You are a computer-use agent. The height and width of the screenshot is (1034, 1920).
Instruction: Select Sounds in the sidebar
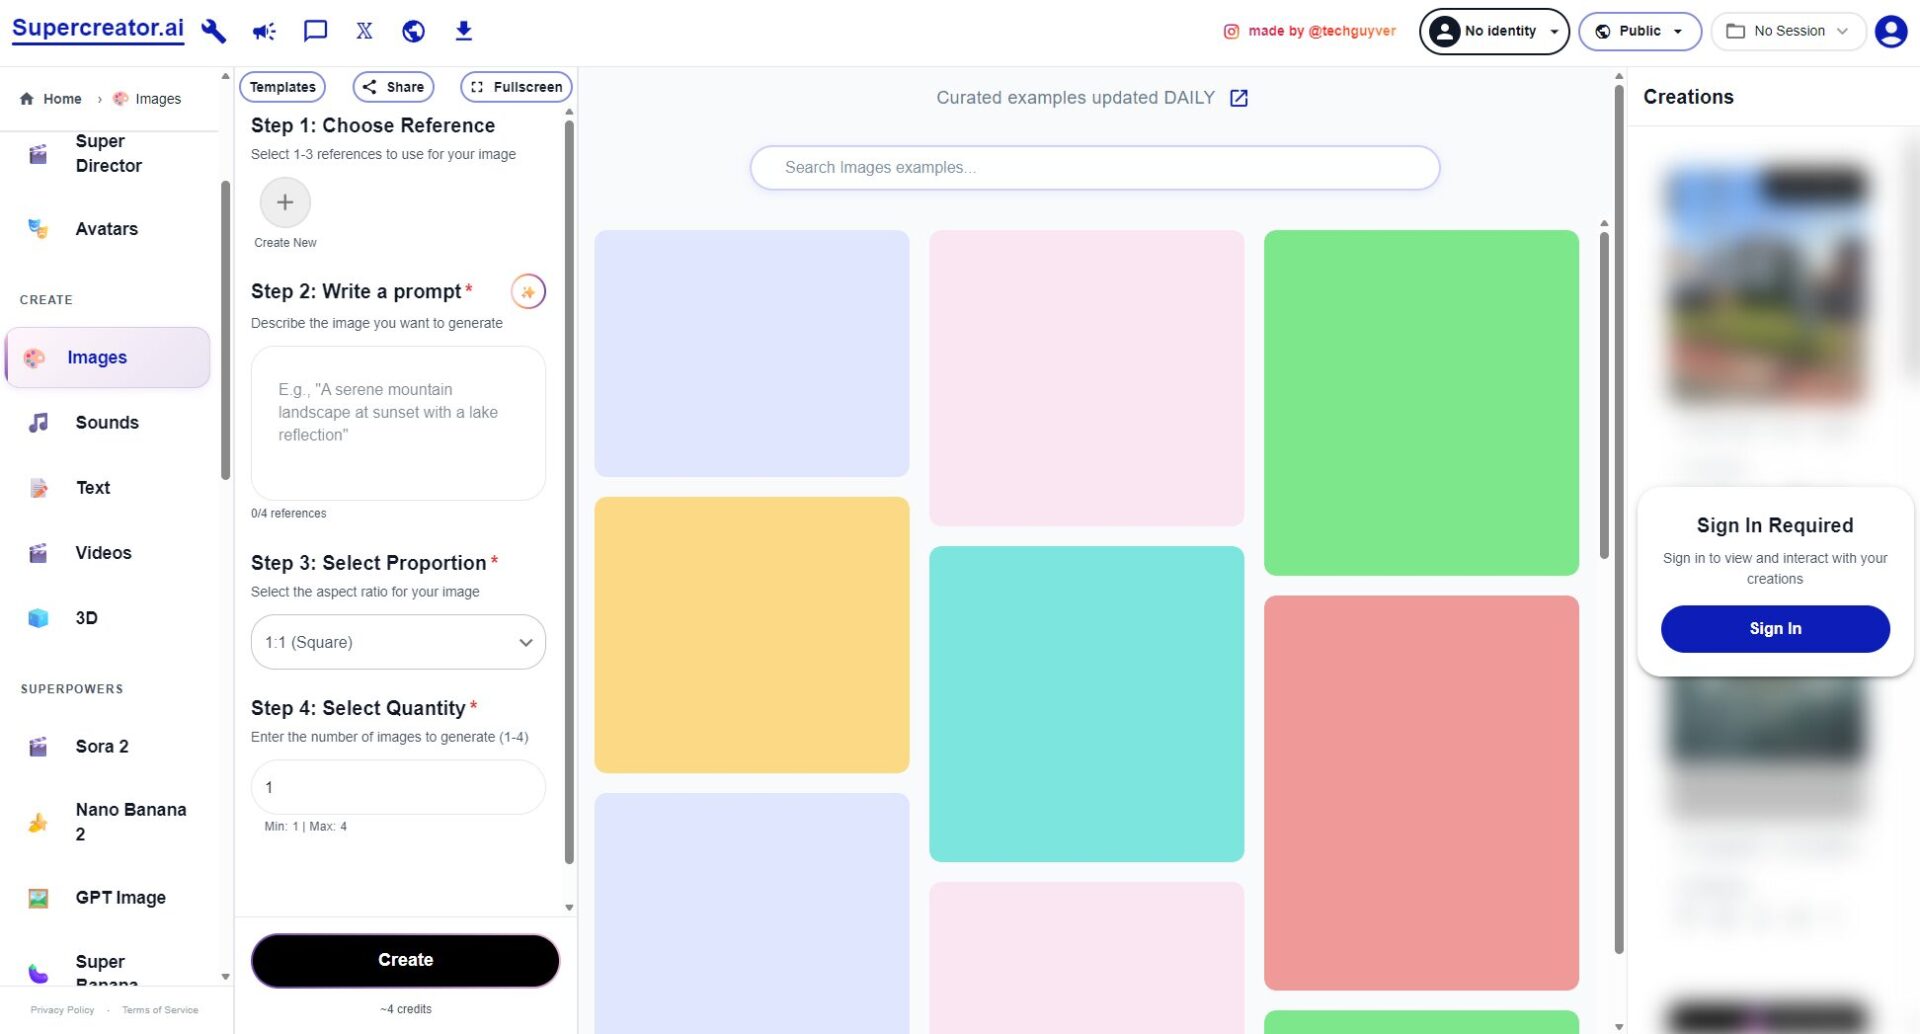pyautogui.click(x=107, y=423)
